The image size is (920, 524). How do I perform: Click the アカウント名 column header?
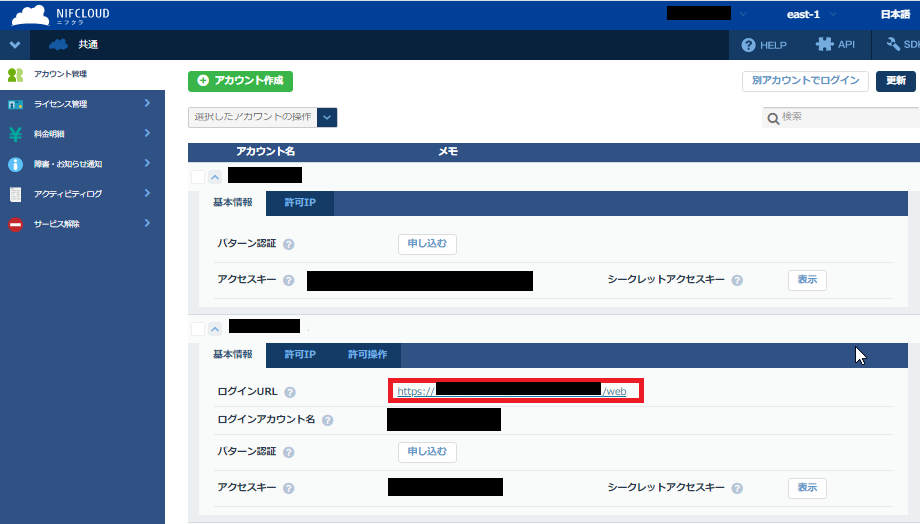[x=265, y=152]
